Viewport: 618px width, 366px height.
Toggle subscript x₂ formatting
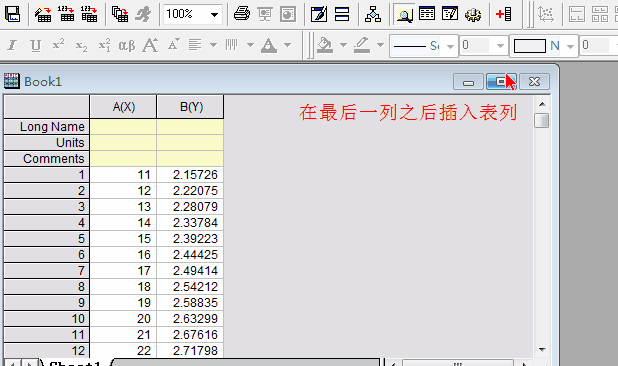(81, 46)
